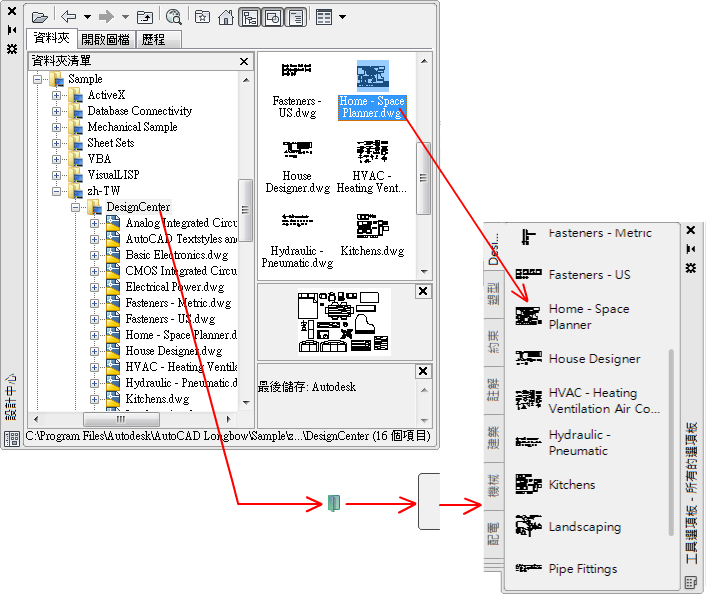Click HVAC - Heating Vent drawing icon
This screenshot has width=710, height=600.
click(372, 151)
